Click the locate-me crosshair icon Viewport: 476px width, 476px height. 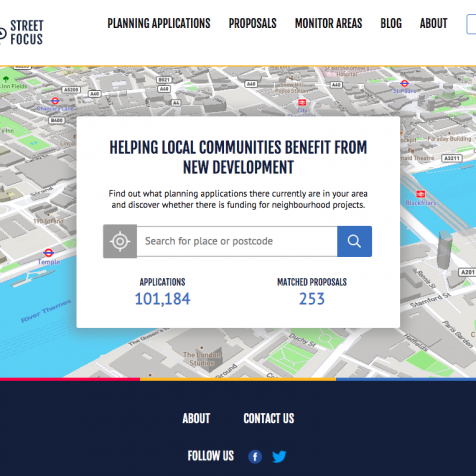point(120,241)
